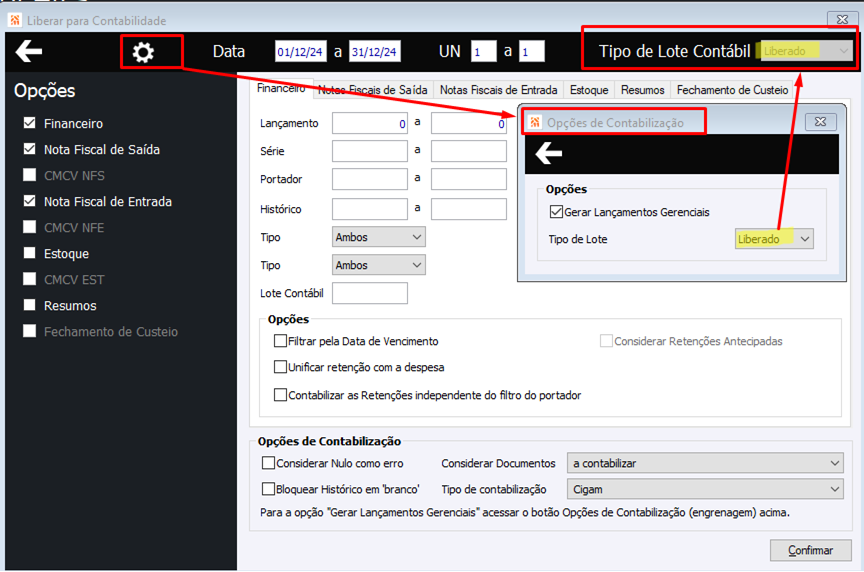This screenshot has height=572, width=864.
Task: Click the Histórico start field
Action: pos(370,209)
